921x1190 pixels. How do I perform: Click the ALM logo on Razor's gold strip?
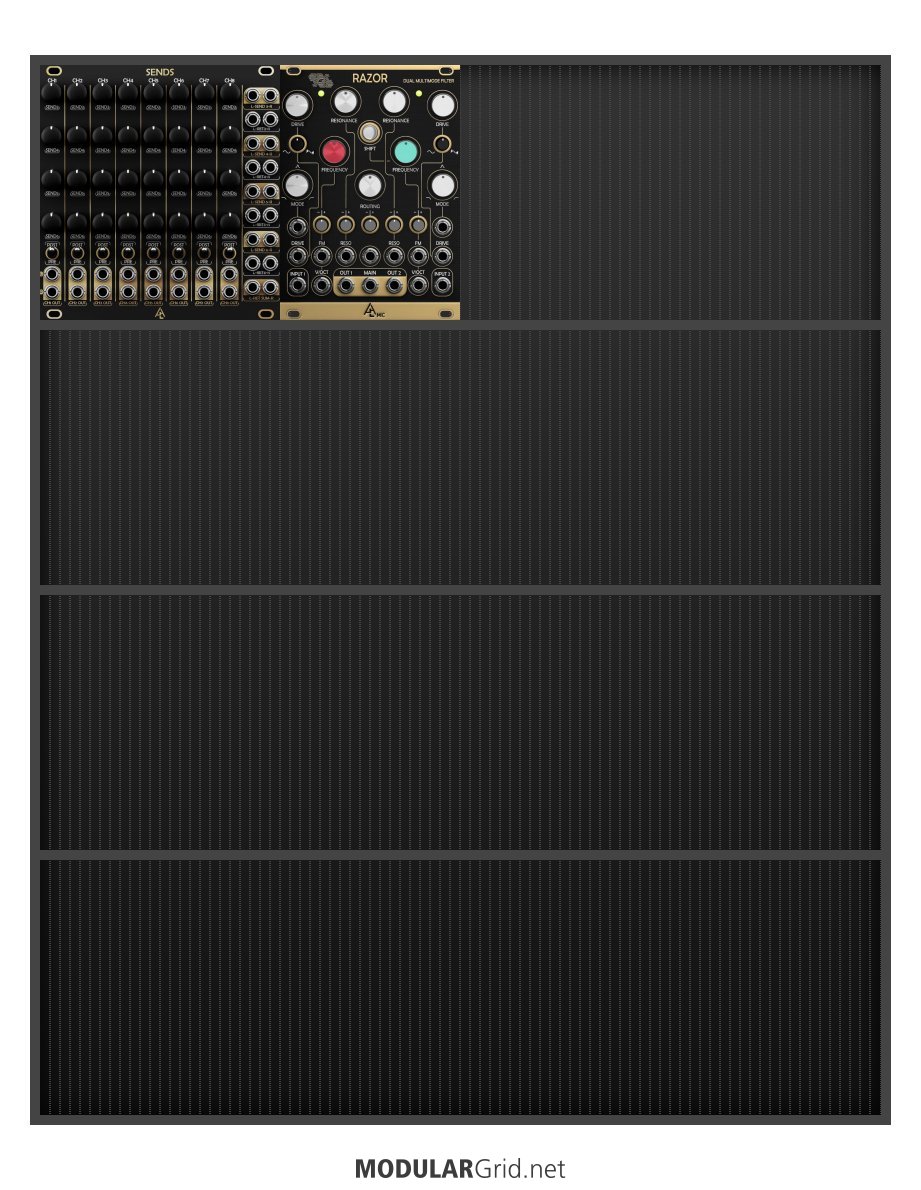click(373, 310)
